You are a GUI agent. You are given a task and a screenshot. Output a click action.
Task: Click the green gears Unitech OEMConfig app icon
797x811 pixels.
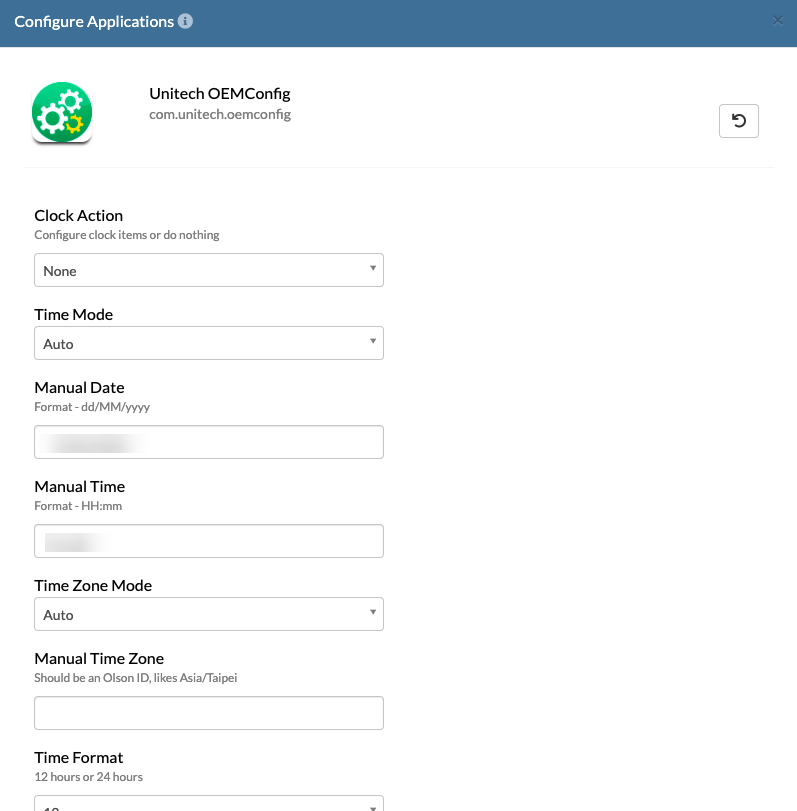(62, 112)
